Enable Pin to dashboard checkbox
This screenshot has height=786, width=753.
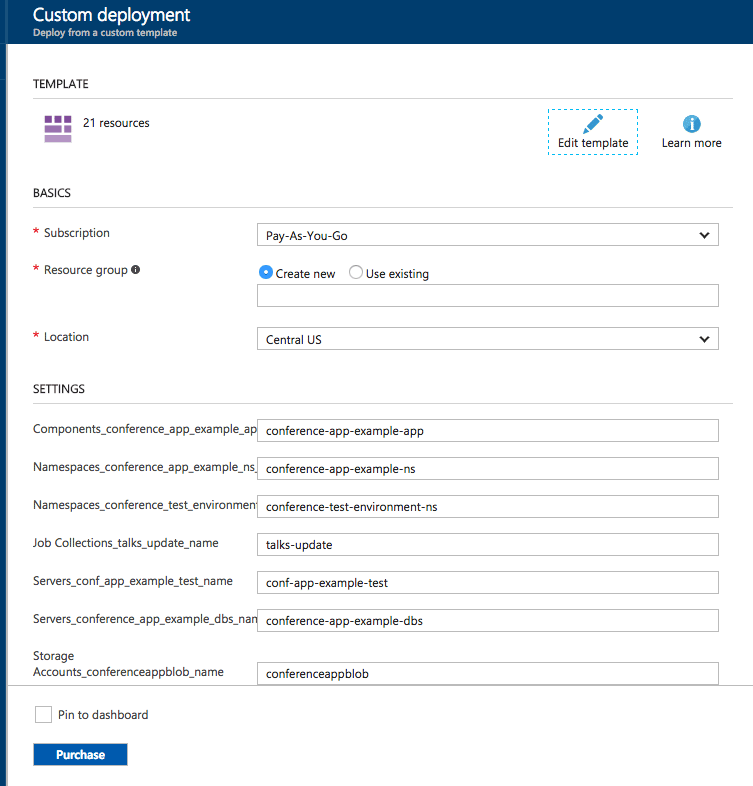pyautogui.click(x=43, y=715)
